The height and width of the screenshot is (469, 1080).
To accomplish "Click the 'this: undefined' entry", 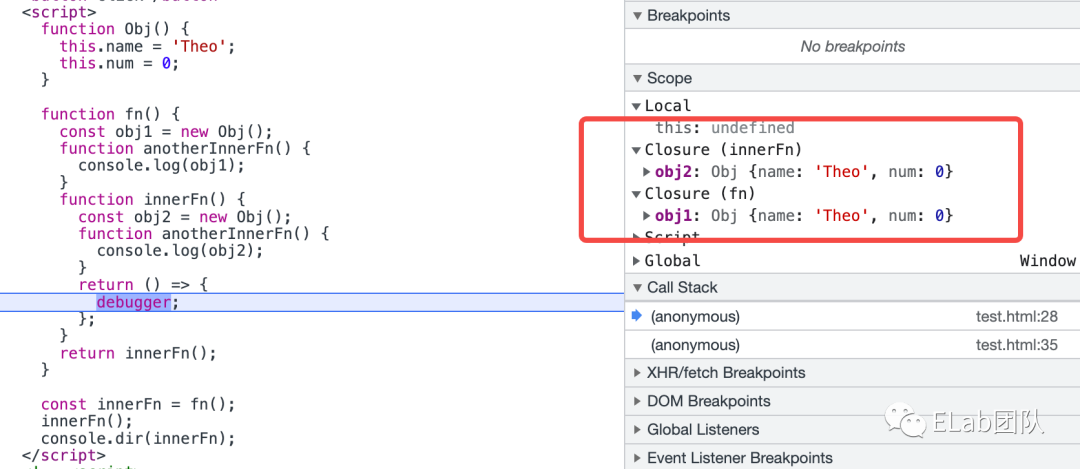I will pyautogui.click(x=725, y=128).
